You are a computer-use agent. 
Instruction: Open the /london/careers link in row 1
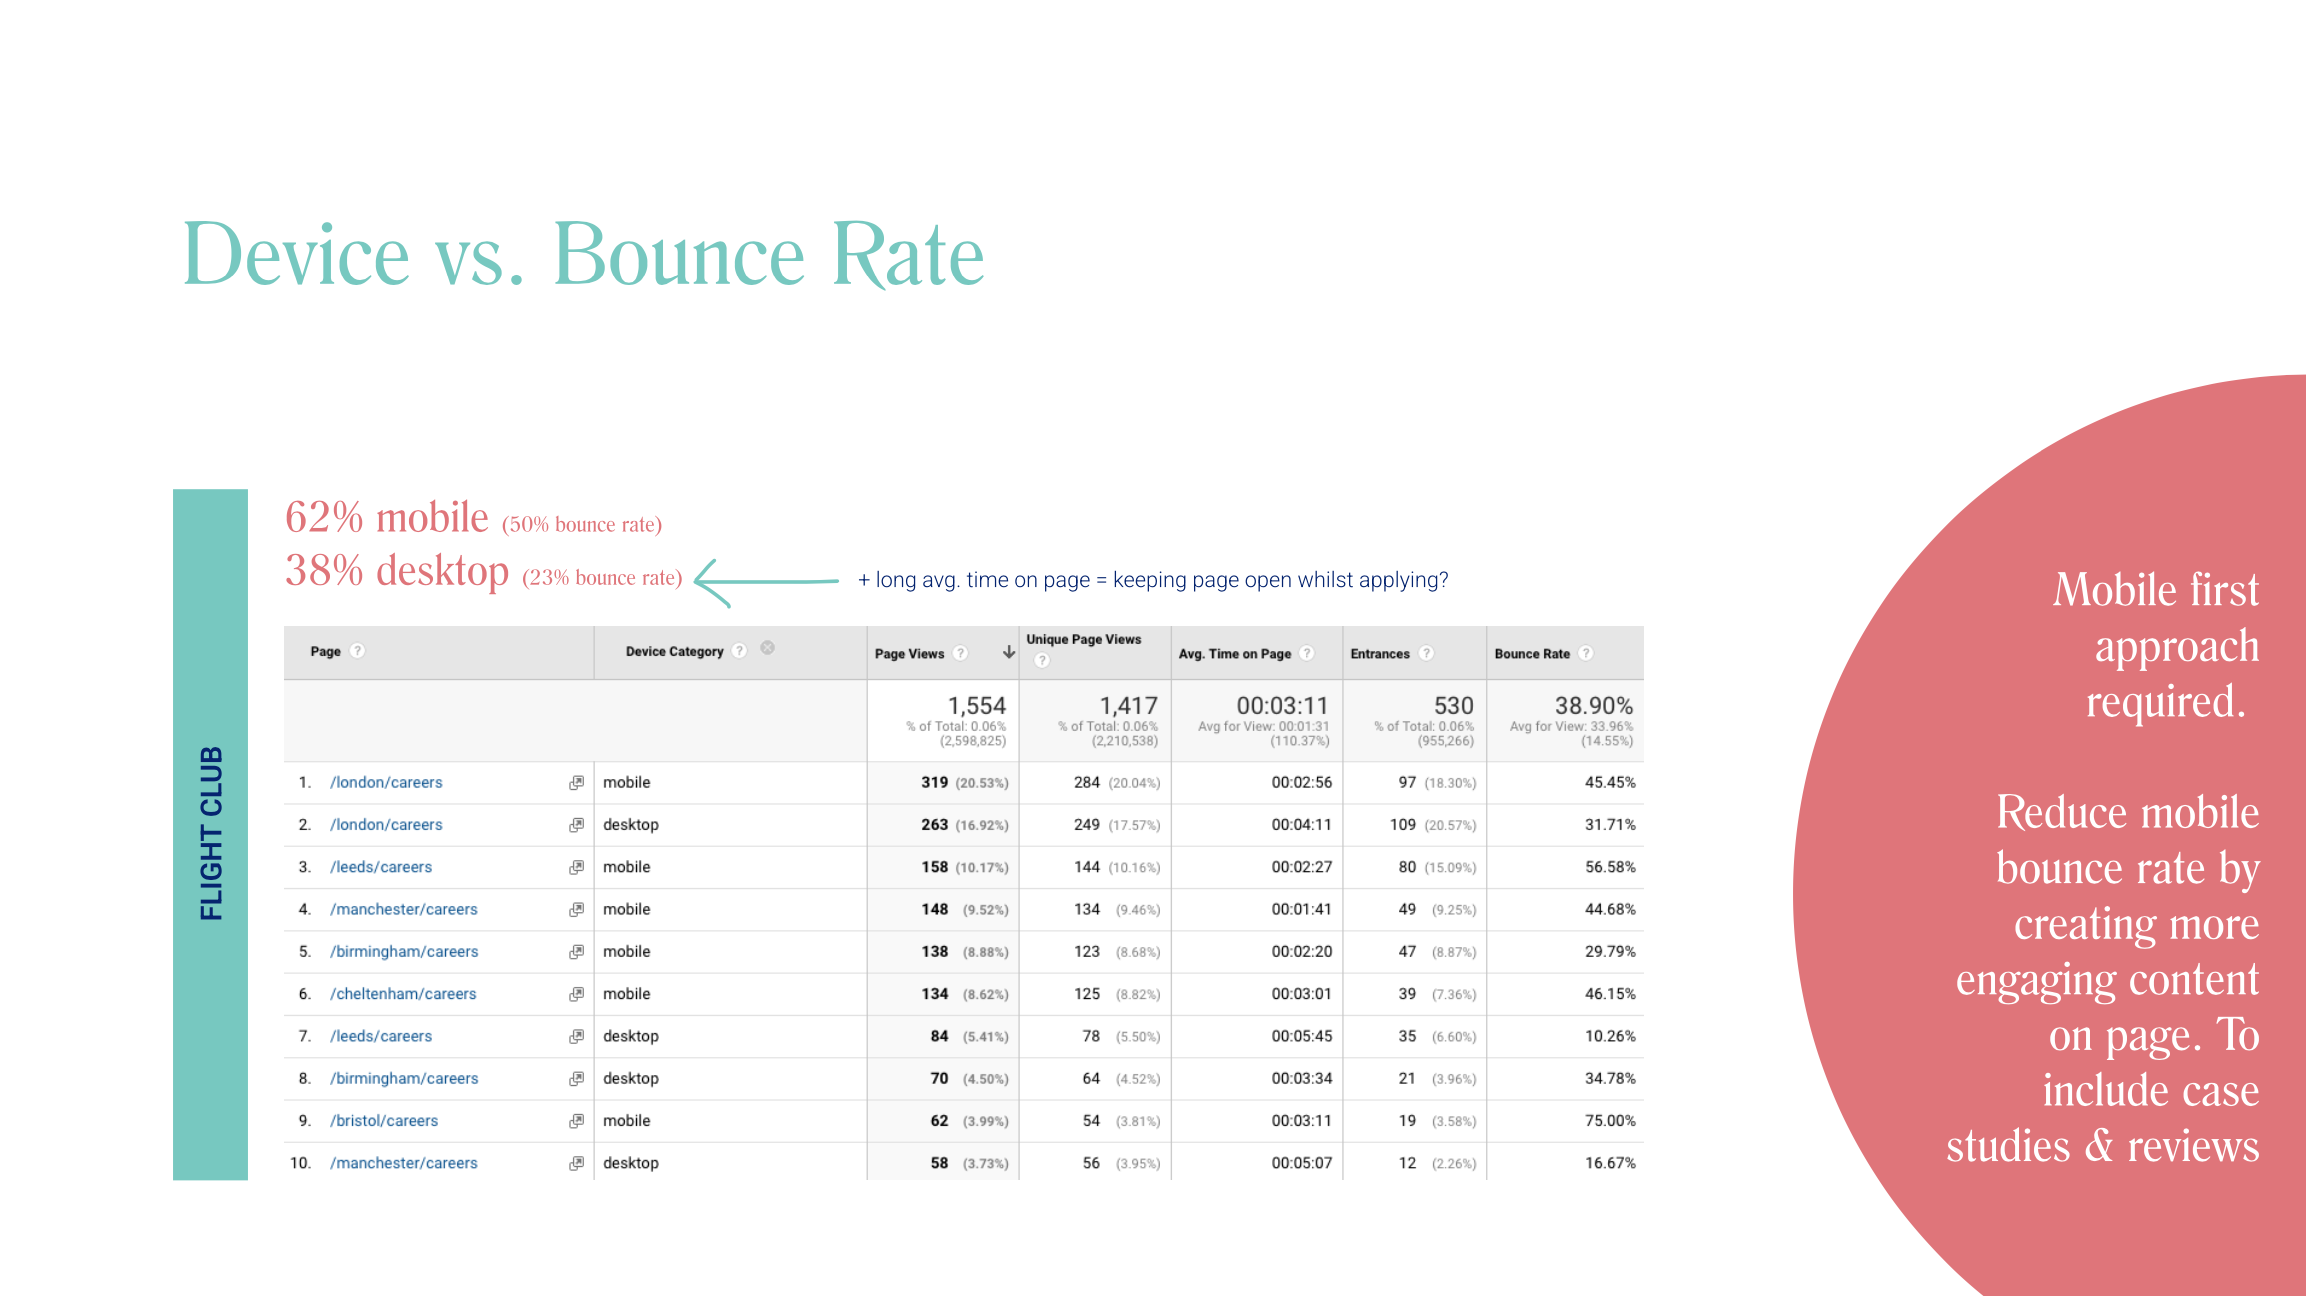coord(386,783)
